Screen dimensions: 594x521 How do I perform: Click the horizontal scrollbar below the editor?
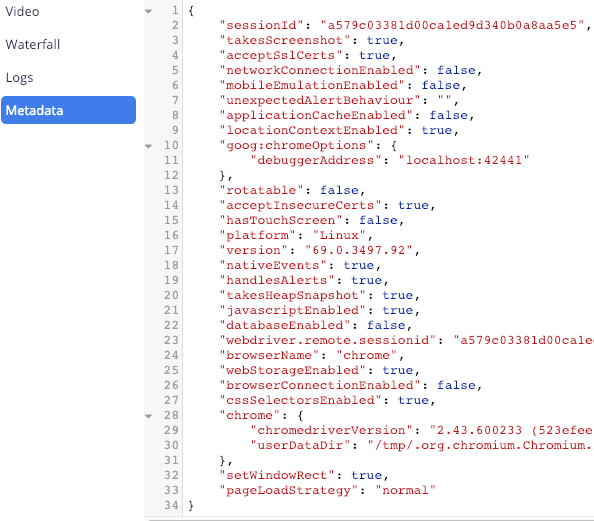(x=371, y=519)
